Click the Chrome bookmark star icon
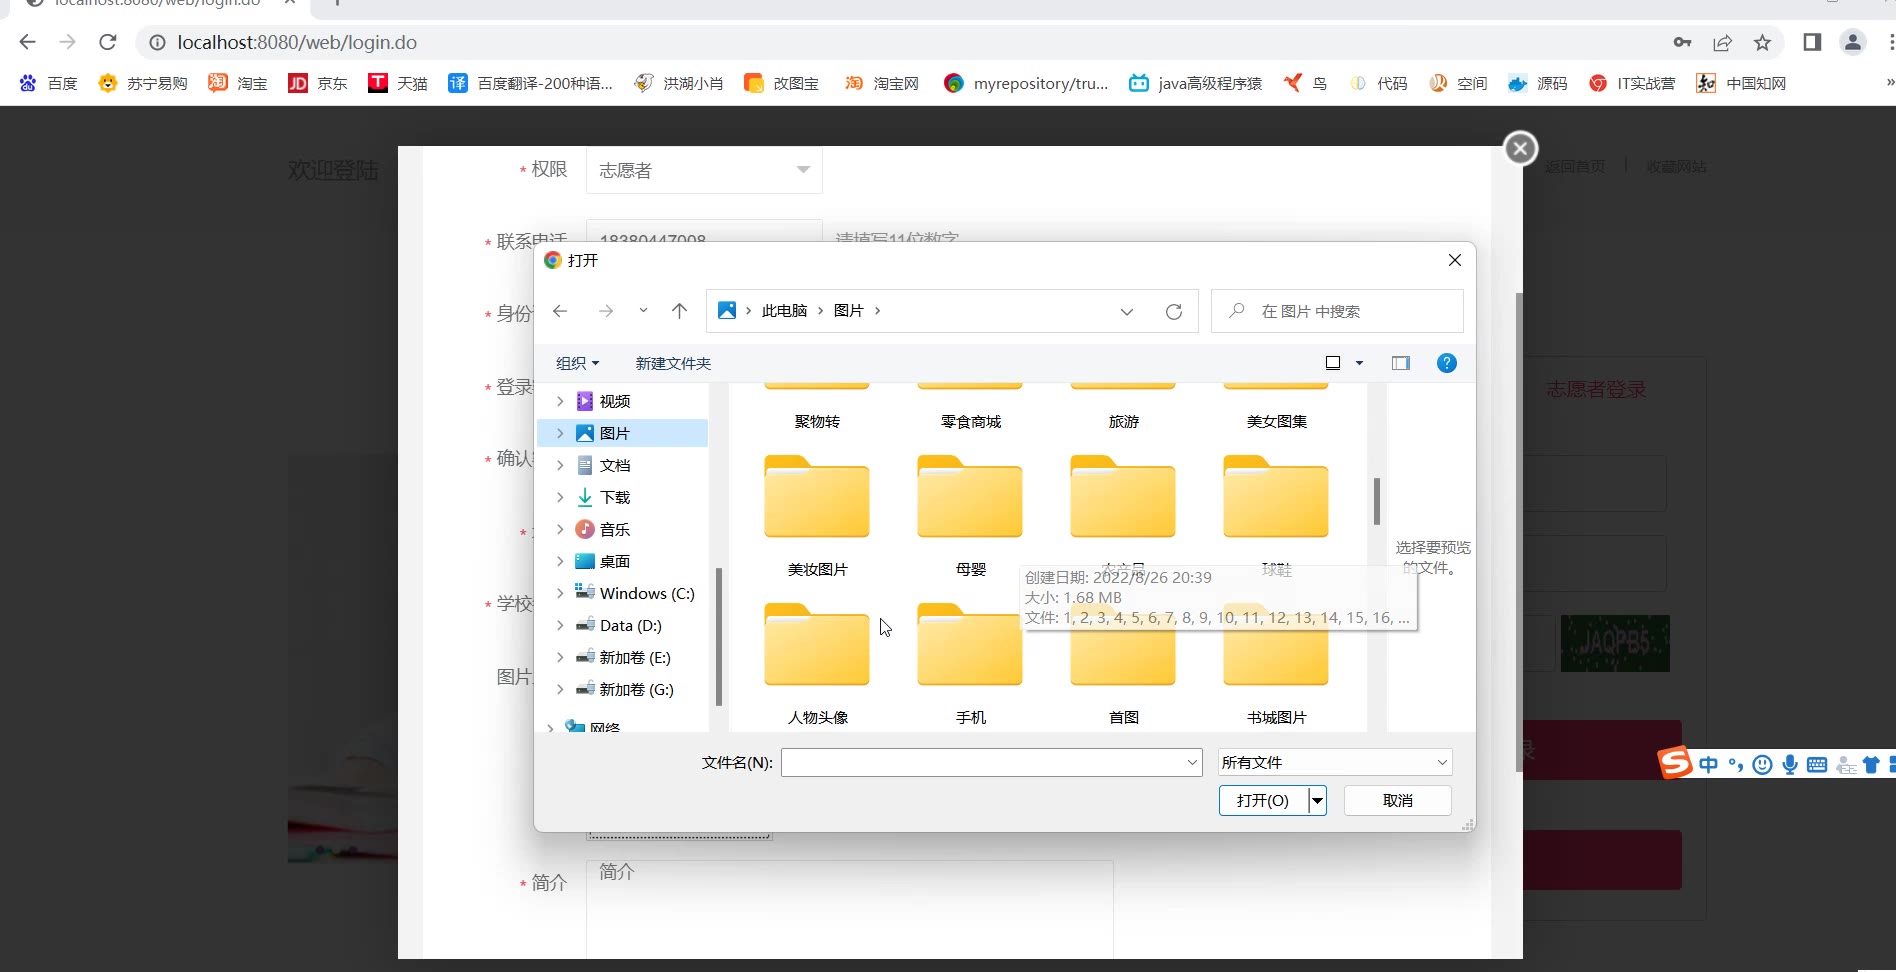 1762,43
